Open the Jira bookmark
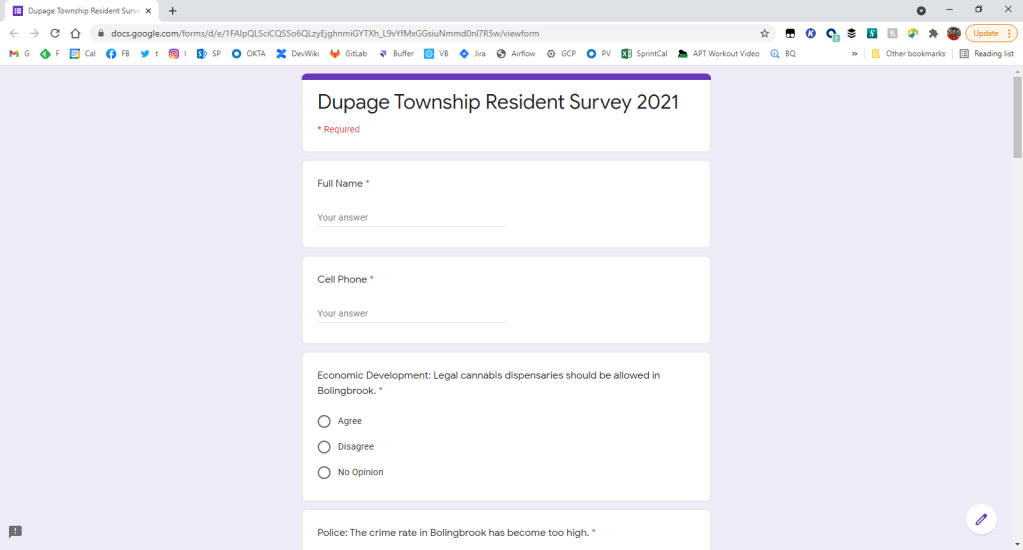This screenshot has height=550, width=1023. pyautogui.click(x=472, y=54)
